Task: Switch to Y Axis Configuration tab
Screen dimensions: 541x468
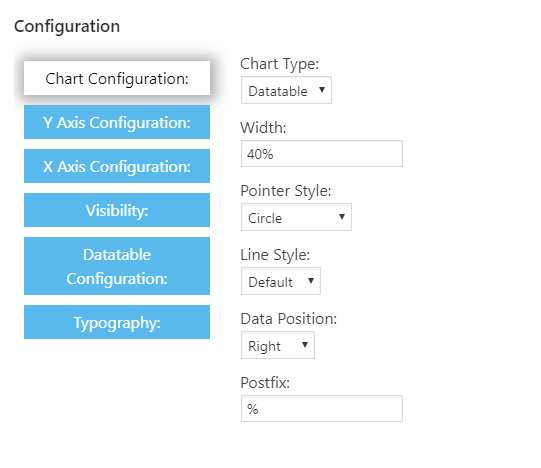Action: pos(117,122)
